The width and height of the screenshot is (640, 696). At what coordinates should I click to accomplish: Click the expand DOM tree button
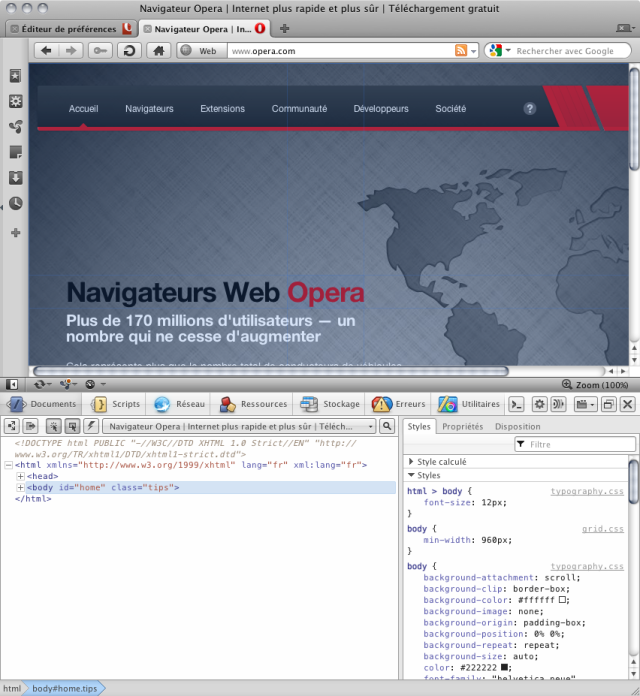pos(12,426)
